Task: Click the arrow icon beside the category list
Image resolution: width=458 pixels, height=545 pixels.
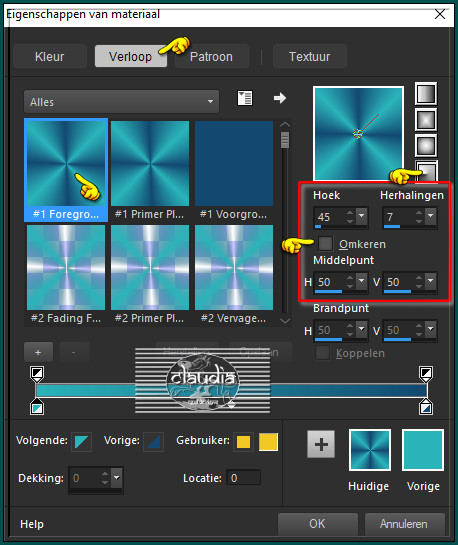Action: click(x=280, y=98)
